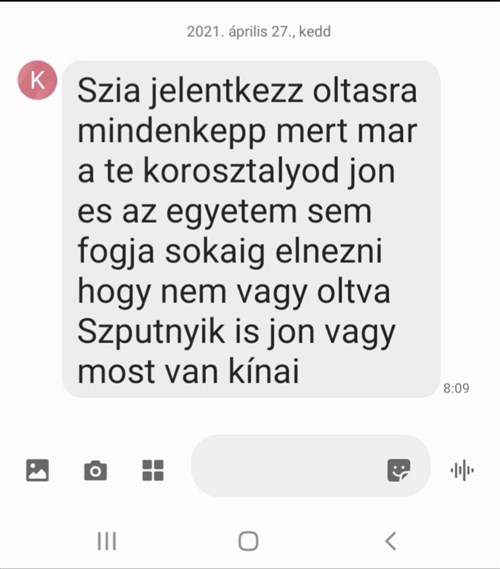
Task: Tap the word mindenkepp in the bubble
Action: [x=172, y=132]
